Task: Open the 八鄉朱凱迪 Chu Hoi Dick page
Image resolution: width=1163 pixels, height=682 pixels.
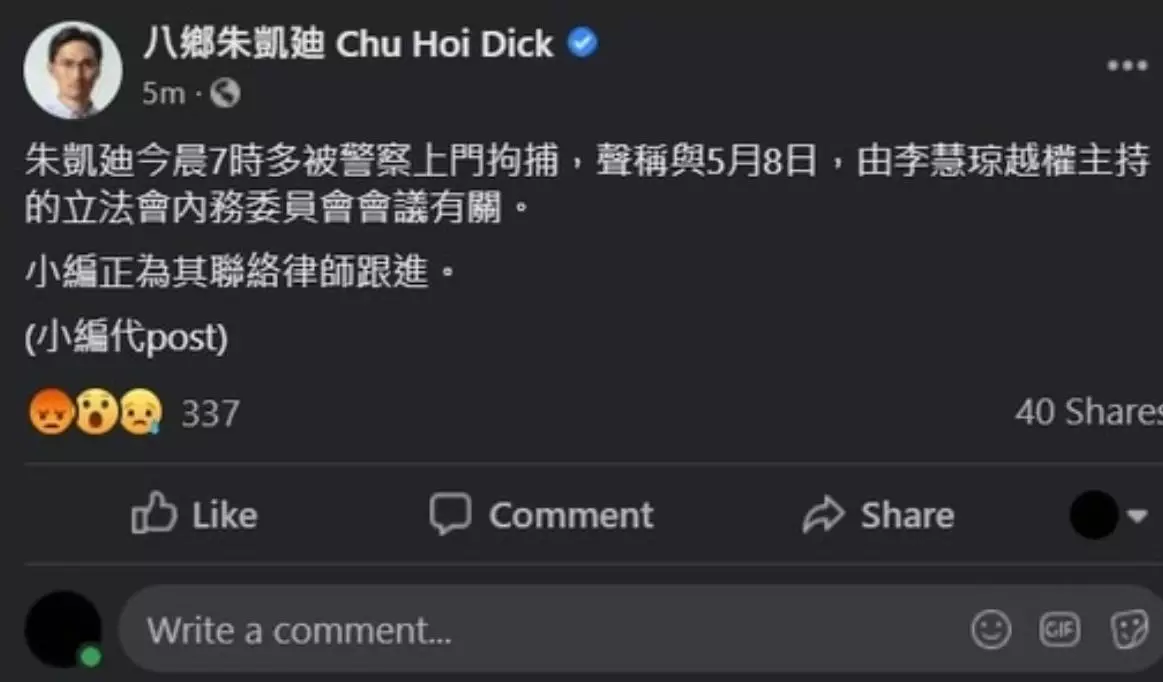Action: coord(348,44)
